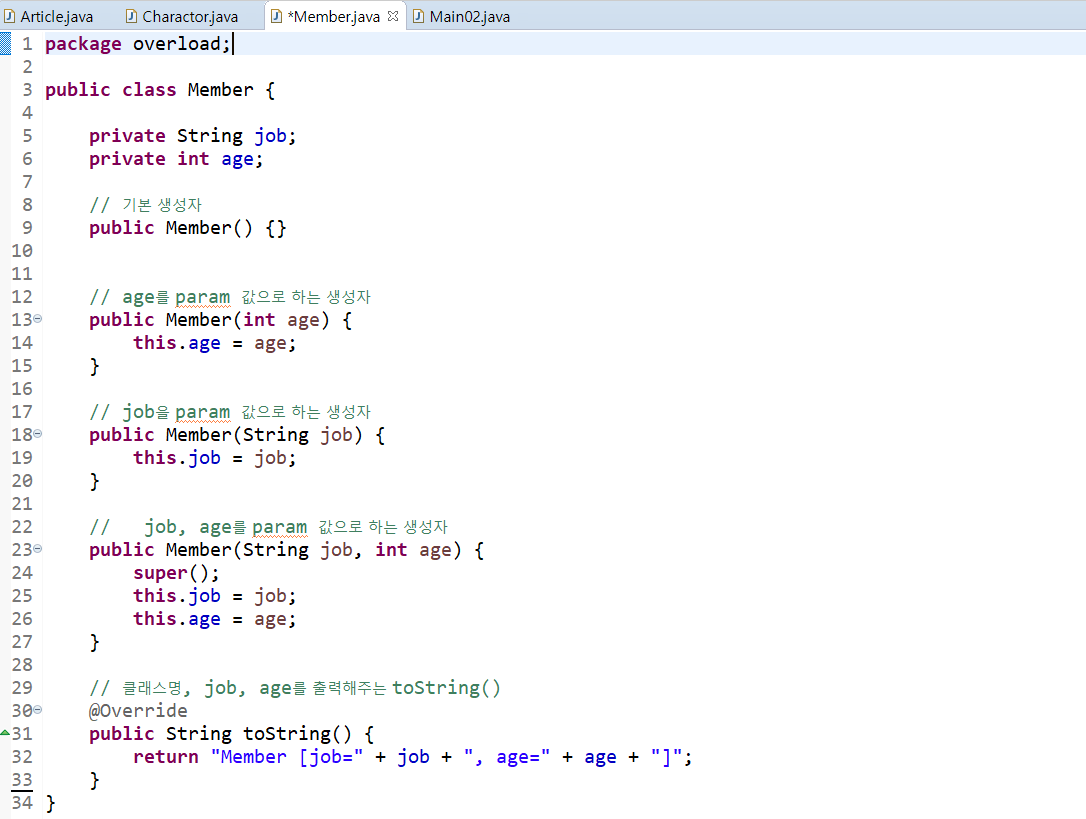Image resolution: width=1086 pixels, height=819 pixels.
Task: Collapse the two-parameter constructor fold on line 23
Action: 37,549
